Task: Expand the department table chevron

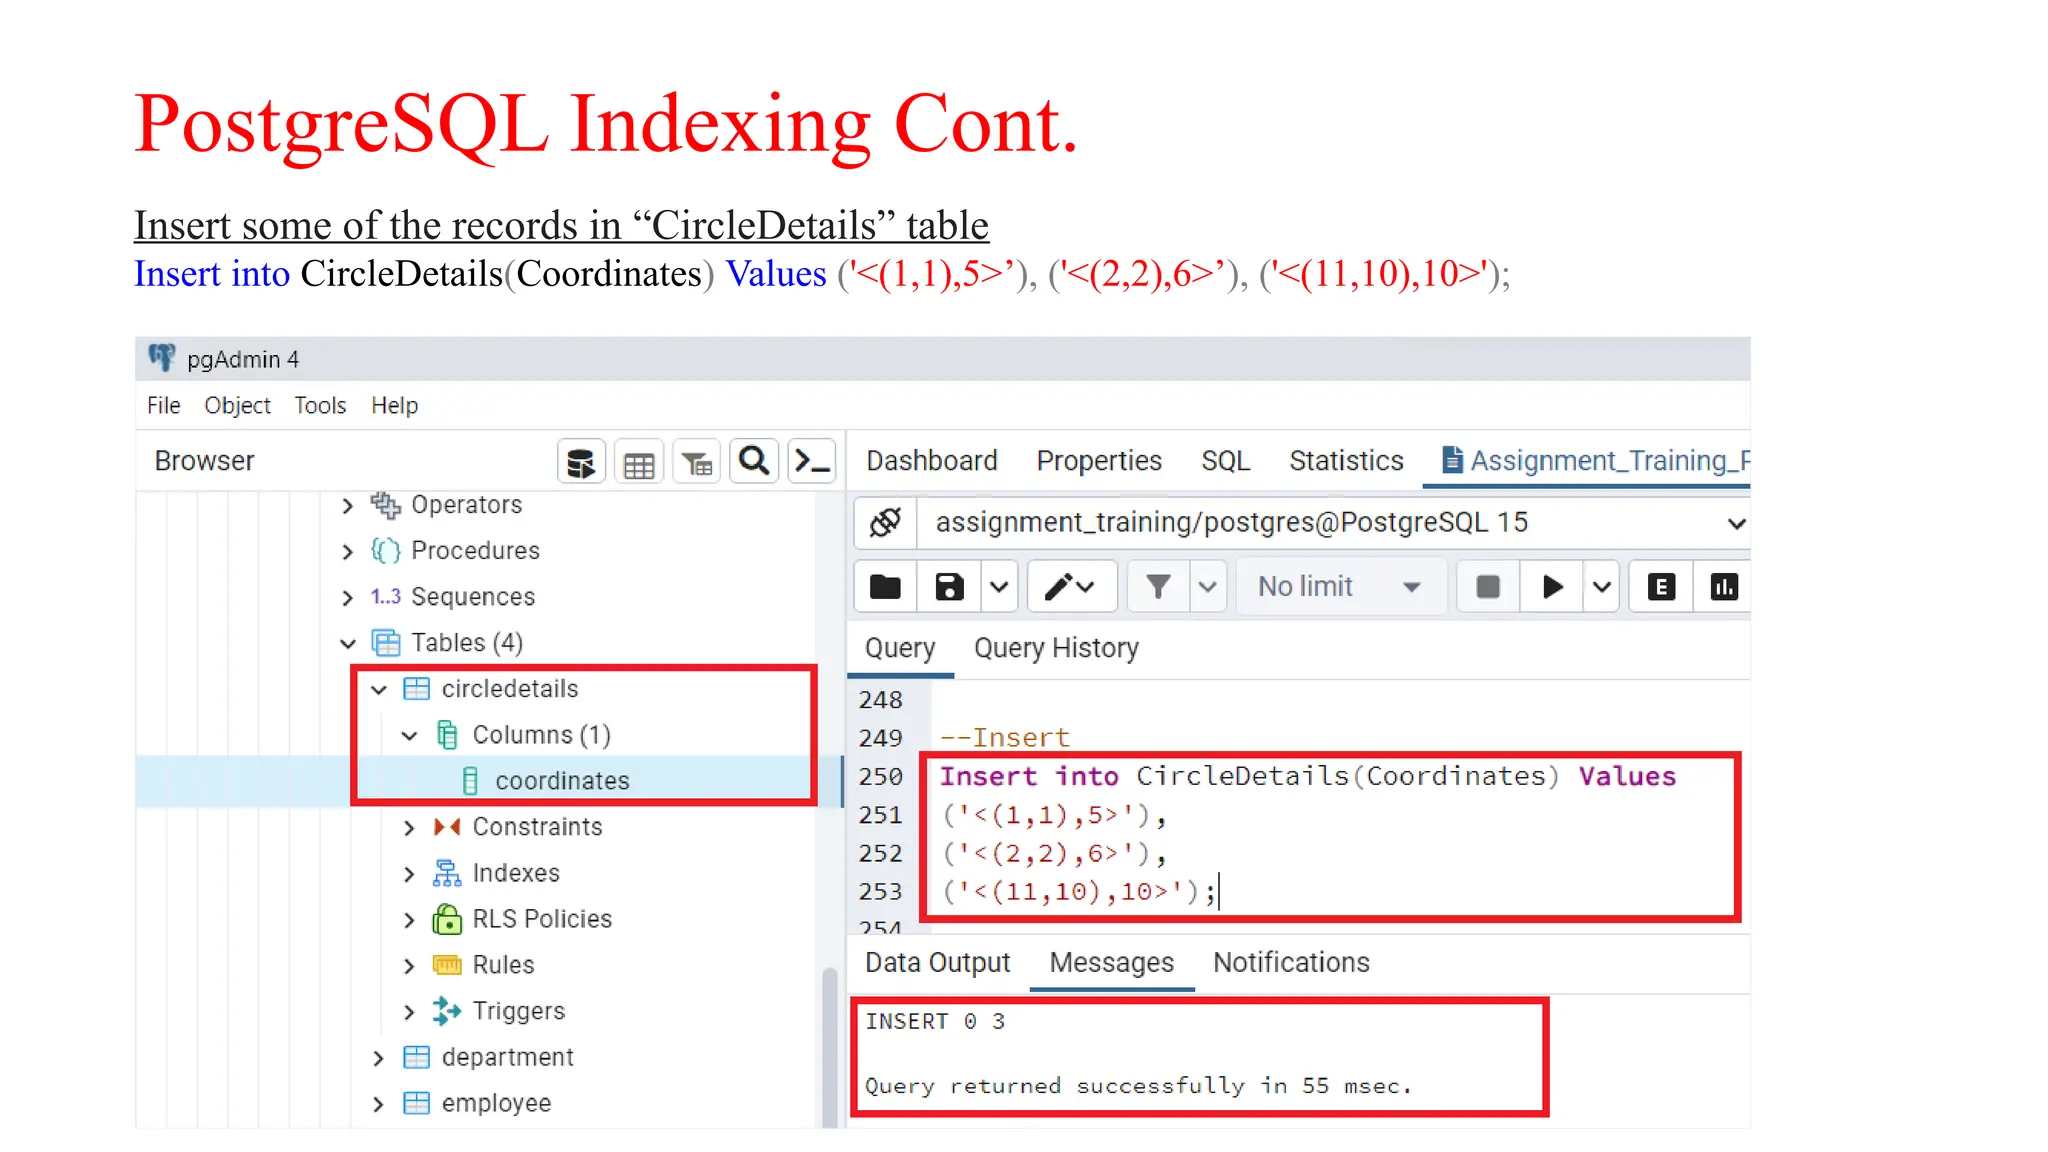Action: pos(378,1058)
